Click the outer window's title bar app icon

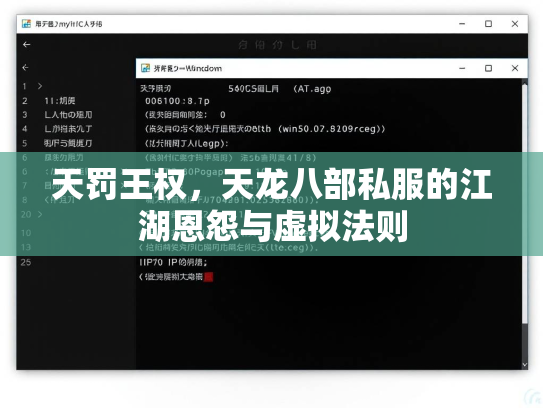click(26, 24)
